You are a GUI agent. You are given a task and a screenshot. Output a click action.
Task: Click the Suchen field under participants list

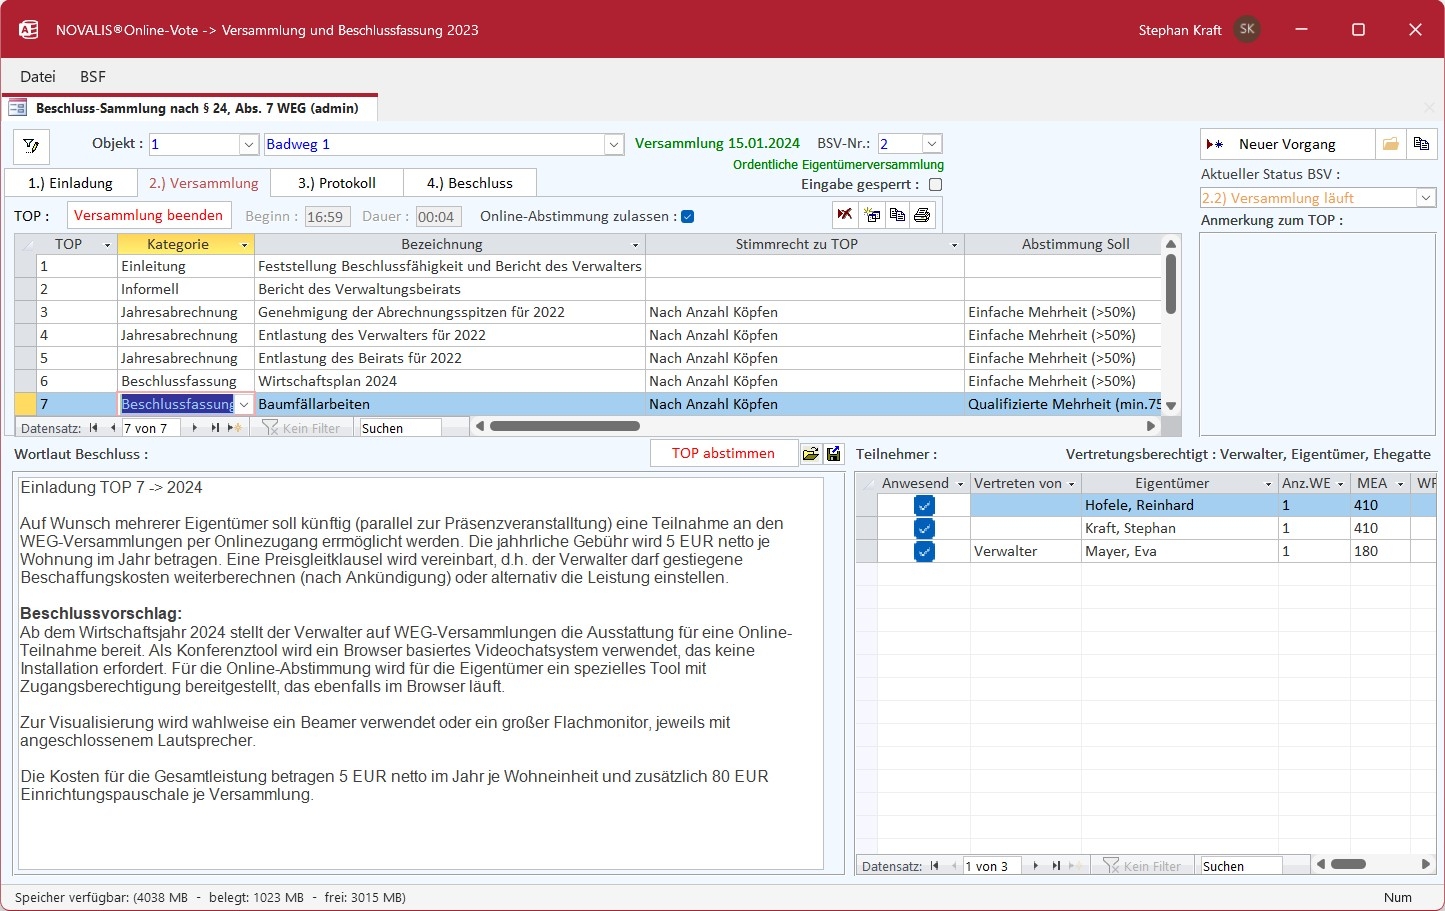[1240, 866]
